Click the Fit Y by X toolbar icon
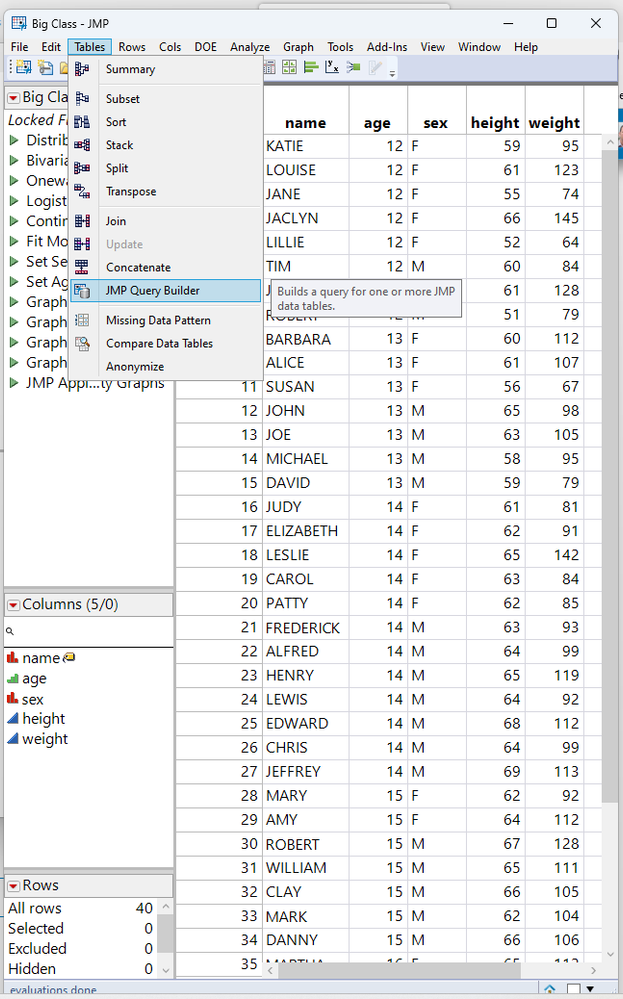Viewport: 623px width, 999px height. tap(332, 68)
